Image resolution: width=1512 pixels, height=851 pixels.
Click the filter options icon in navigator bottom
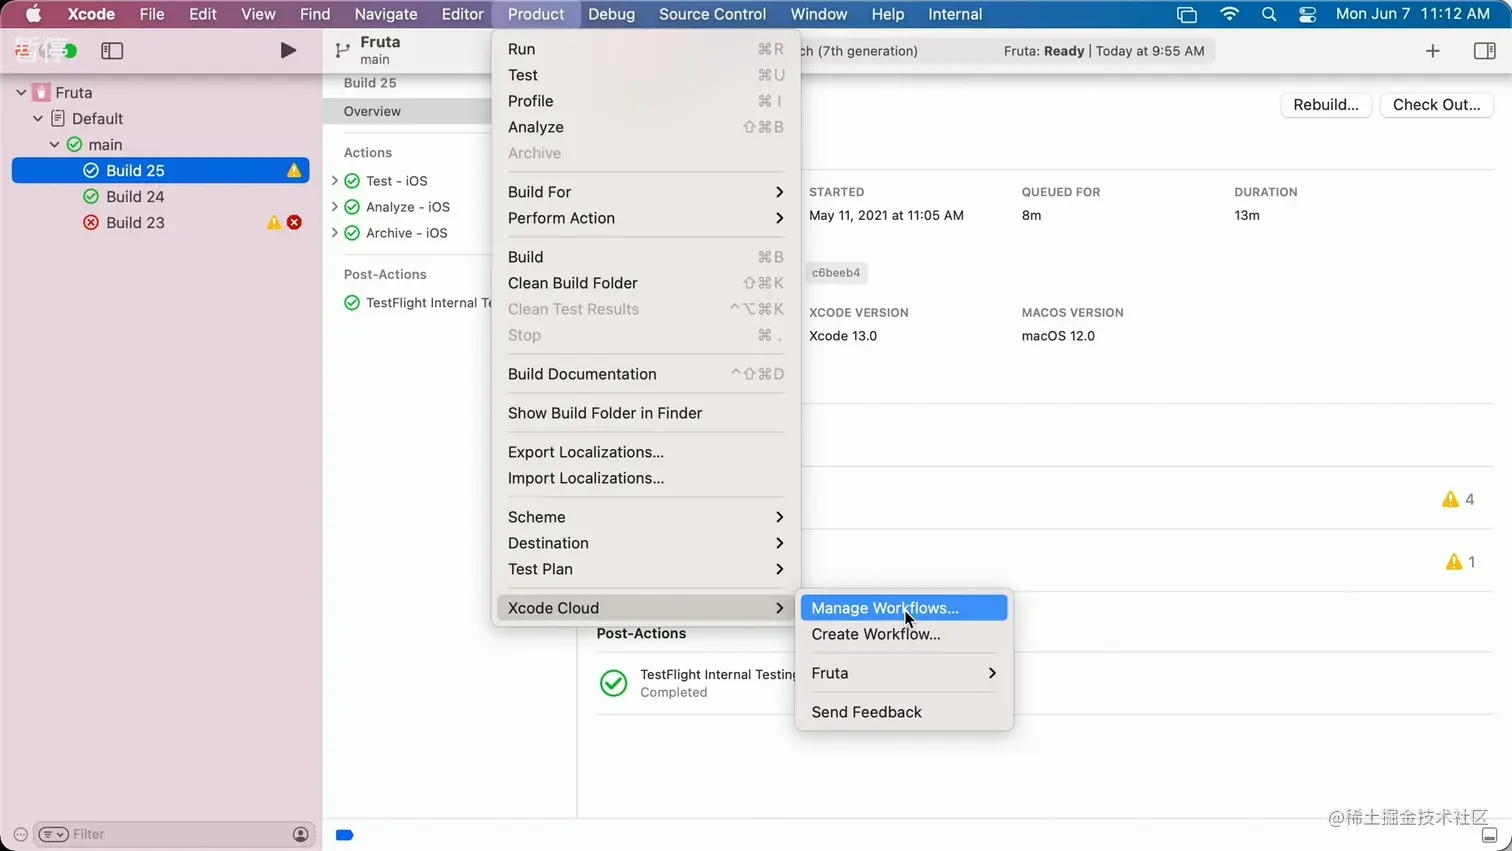click(53, 834)
